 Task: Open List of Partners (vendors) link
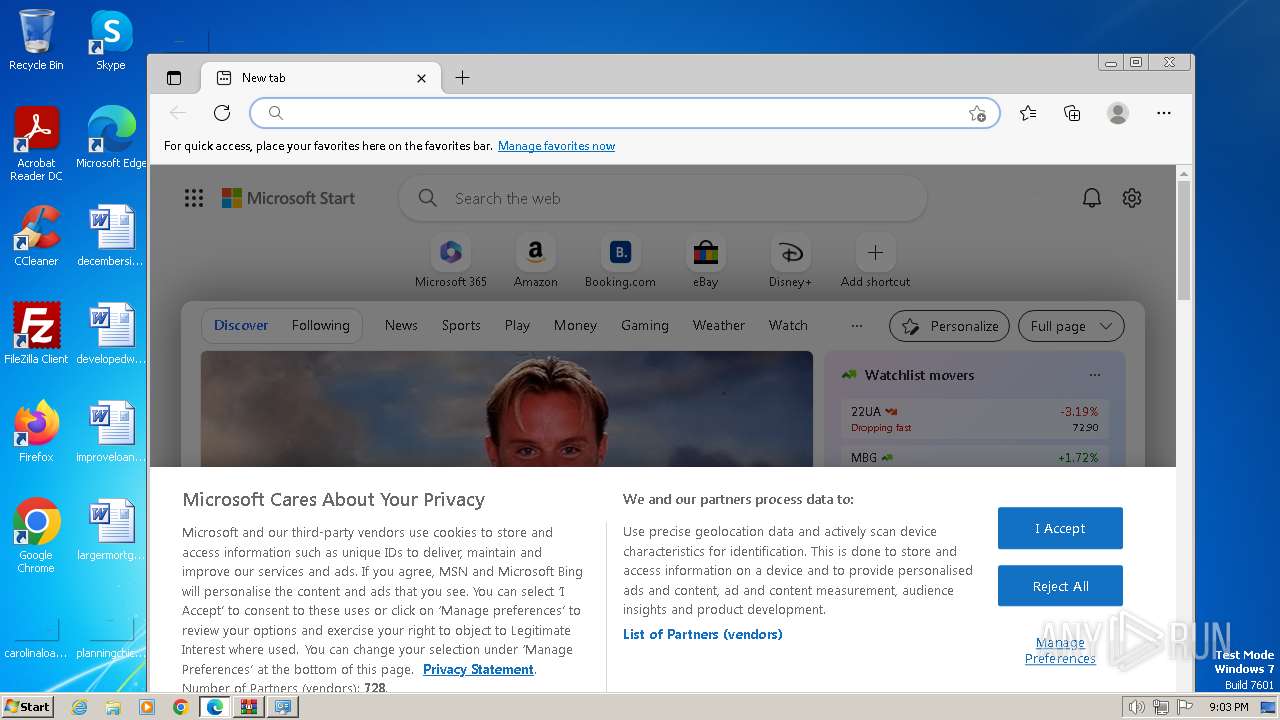click(703, 634)
